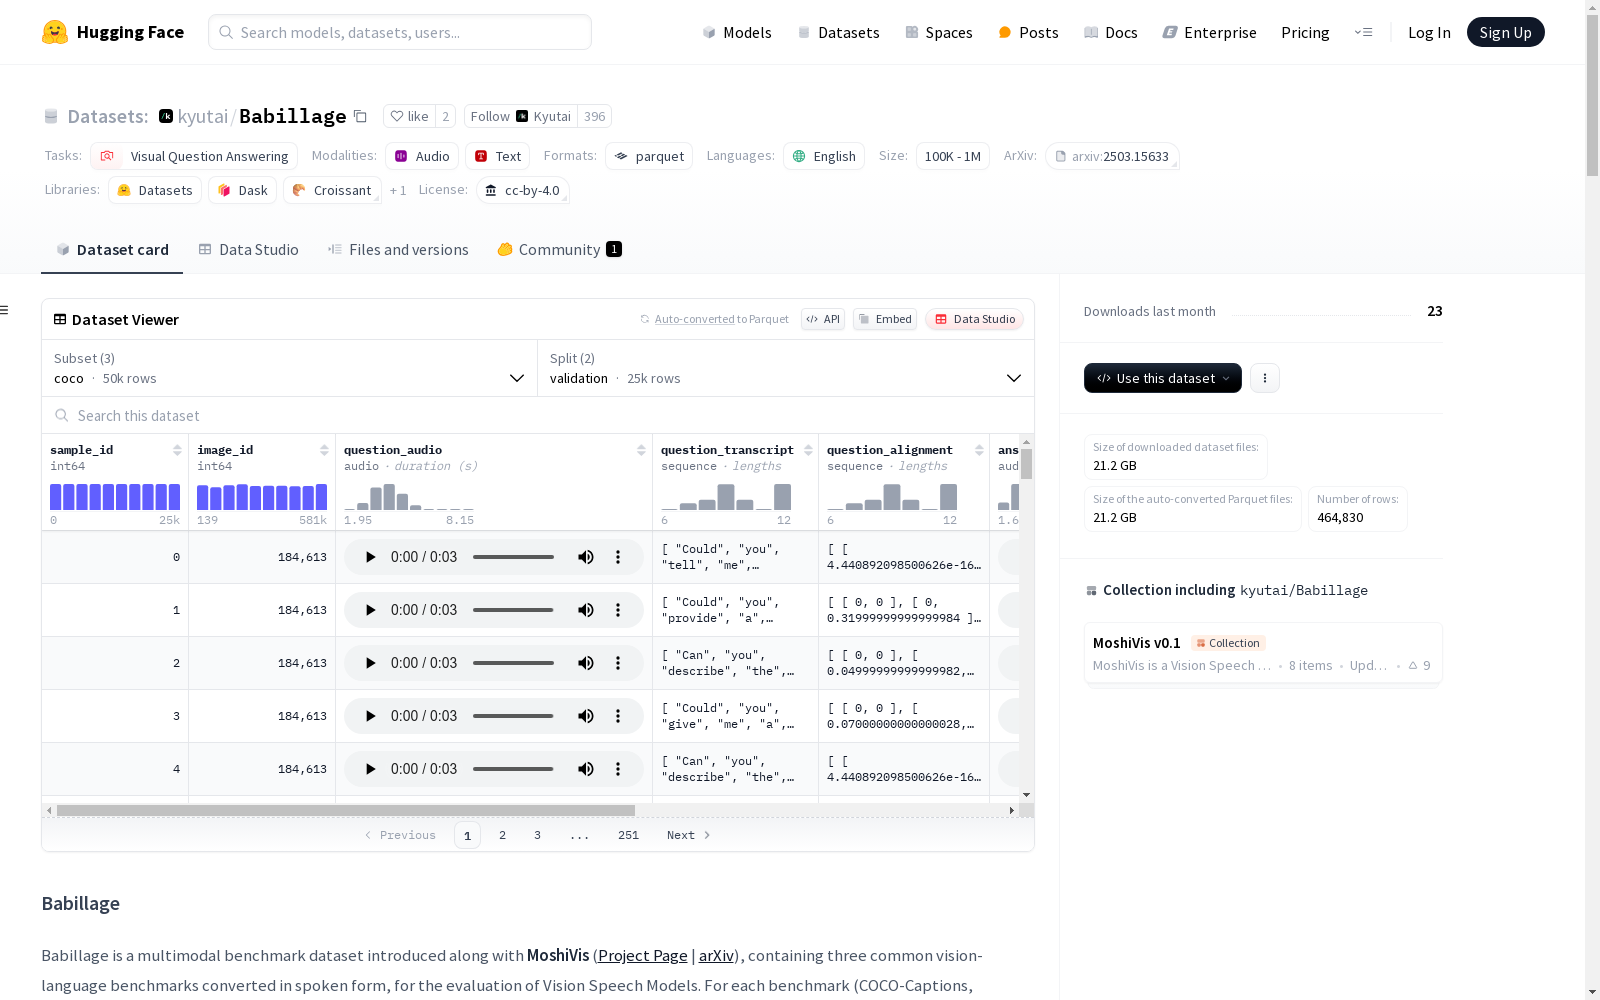
Task: Mute audio in sample row 3
Action: [x=586, y=716]
